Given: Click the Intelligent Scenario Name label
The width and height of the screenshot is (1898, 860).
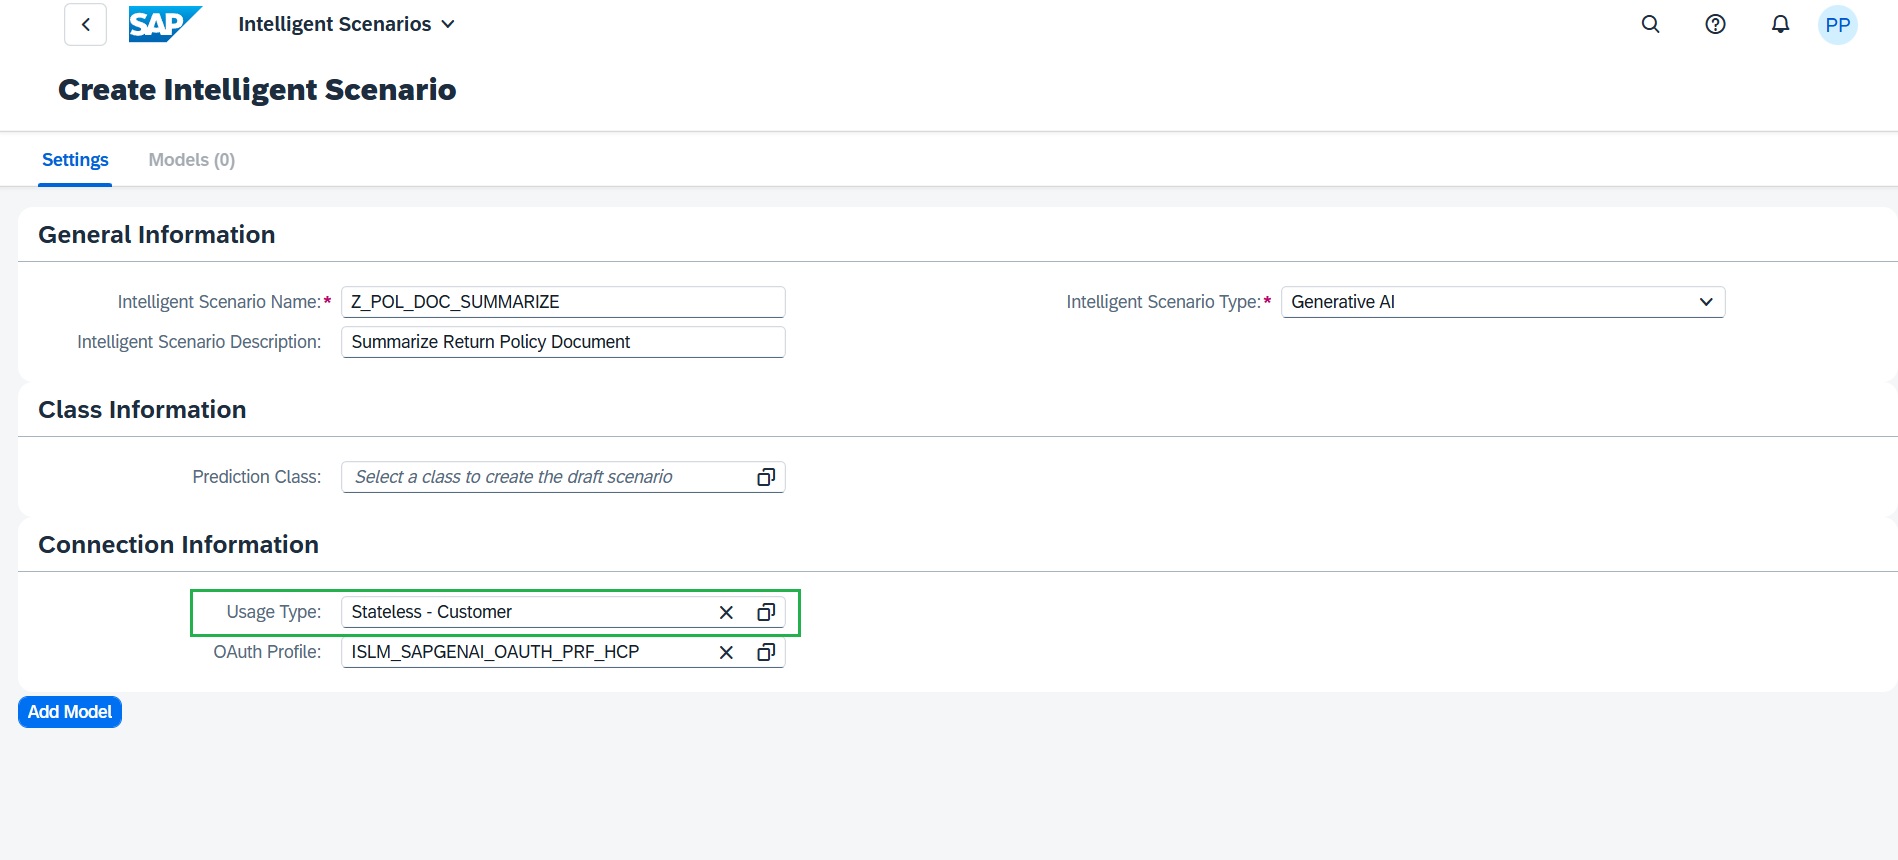Looking at the screenshot, I should tap(219, 302).
